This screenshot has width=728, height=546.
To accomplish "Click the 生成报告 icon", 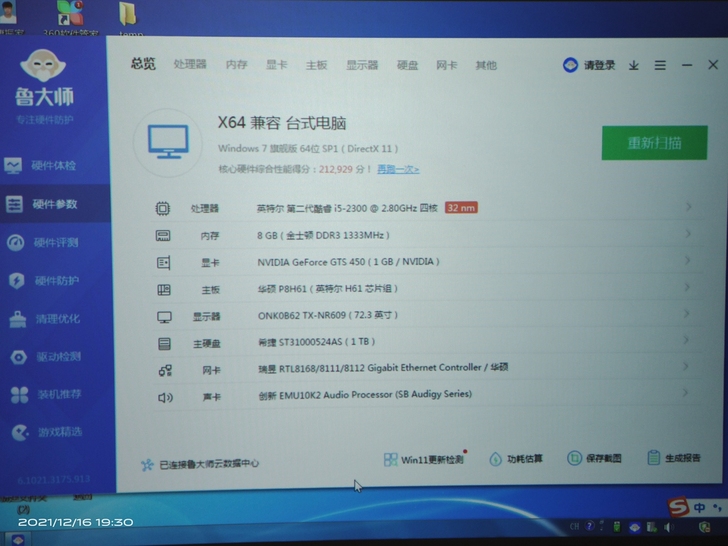I will [654, 458].
